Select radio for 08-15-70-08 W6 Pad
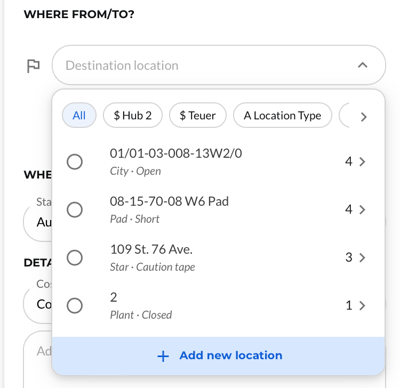Image resolution: width=400 pixels, height=388 pixels. coord(75,210)
